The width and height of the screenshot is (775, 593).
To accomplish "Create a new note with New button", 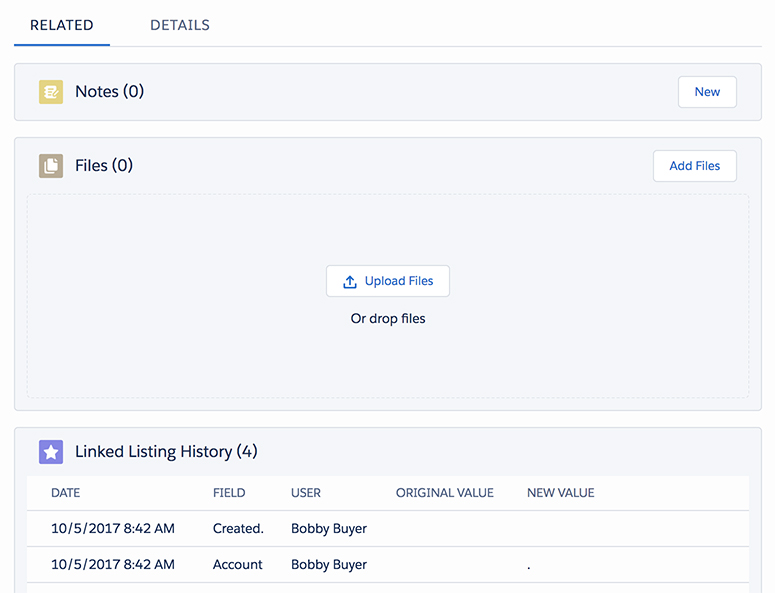I will 707,92.
